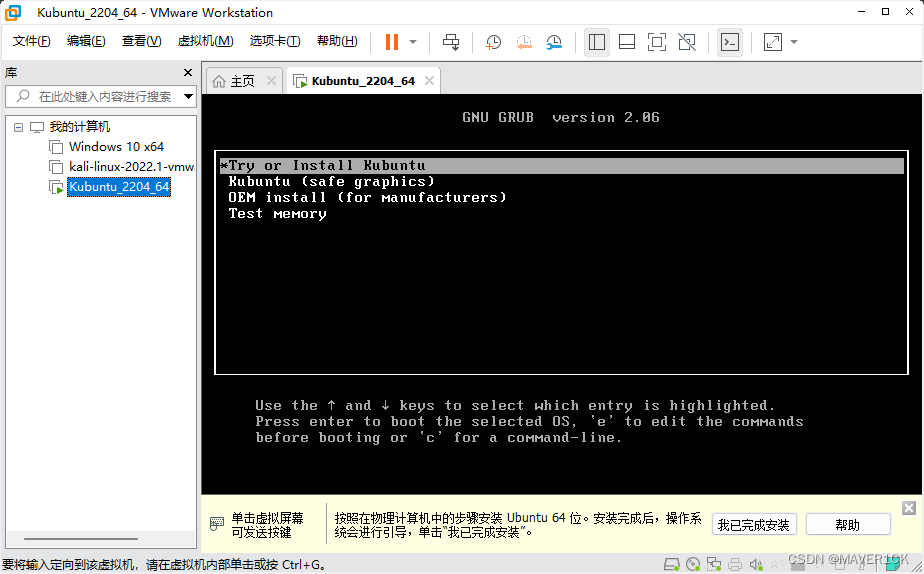Minimize the VMware Workstation window

[x=861, y=12]
